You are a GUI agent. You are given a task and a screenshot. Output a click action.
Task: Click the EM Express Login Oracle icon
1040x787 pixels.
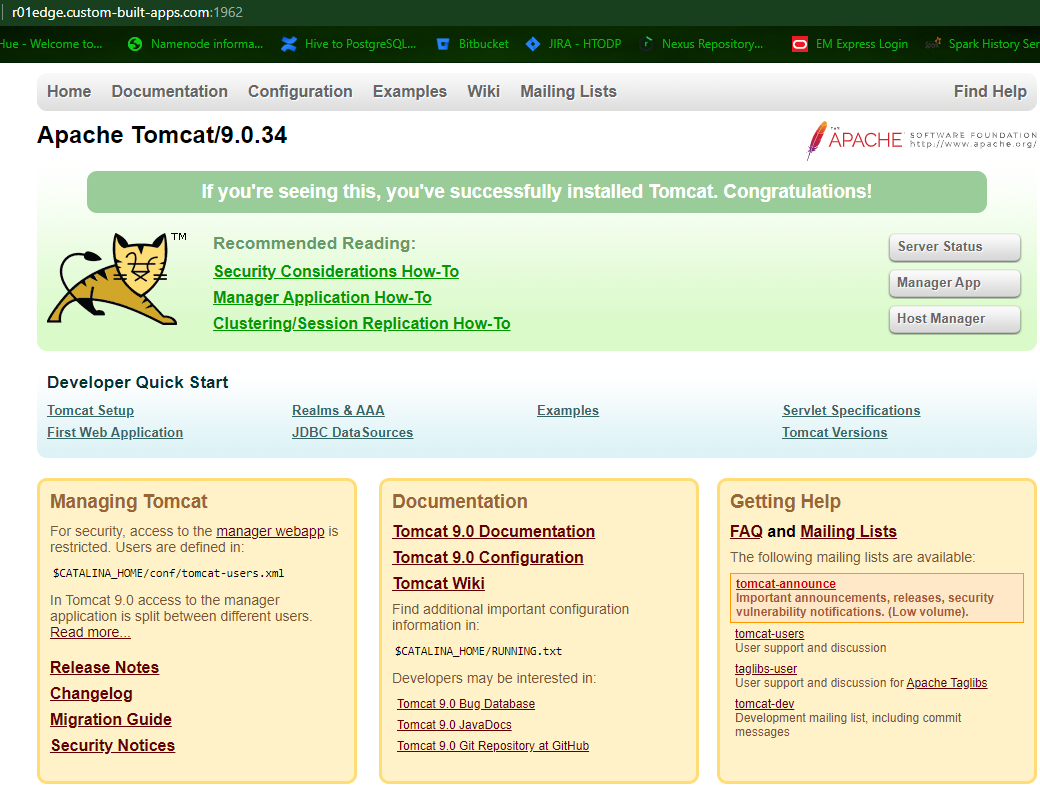[800, 44]
